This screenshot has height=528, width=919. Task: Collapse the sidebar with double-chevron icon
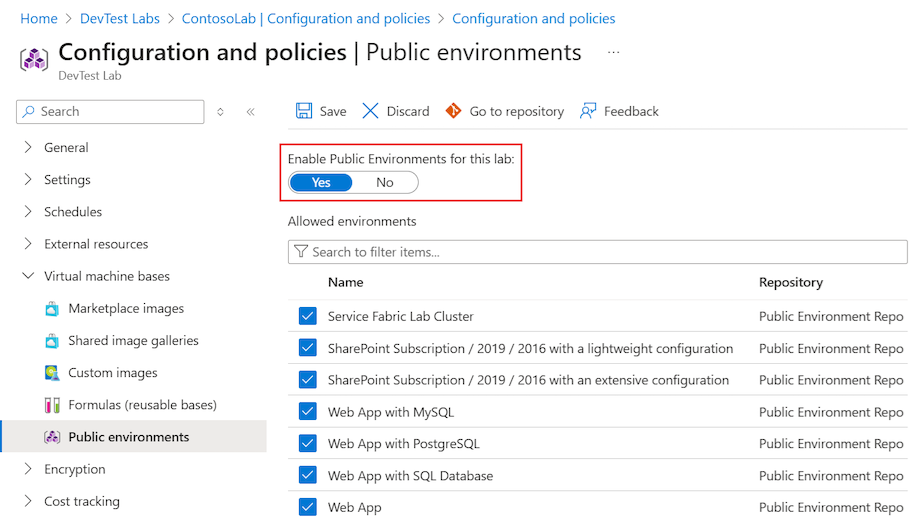pos(251,112)
